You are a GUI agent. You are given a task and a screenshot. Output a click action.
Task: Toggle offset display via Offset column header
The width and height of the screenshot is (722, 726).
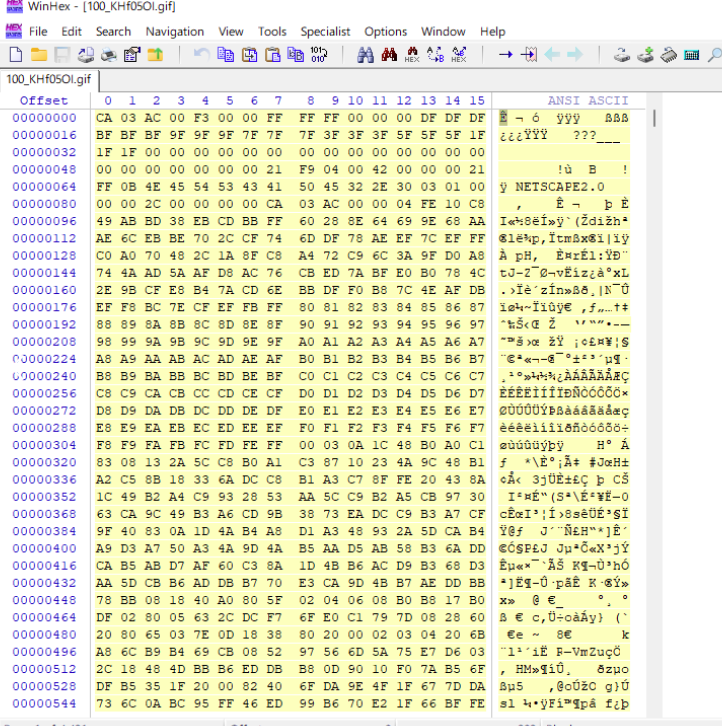point(44,101)
